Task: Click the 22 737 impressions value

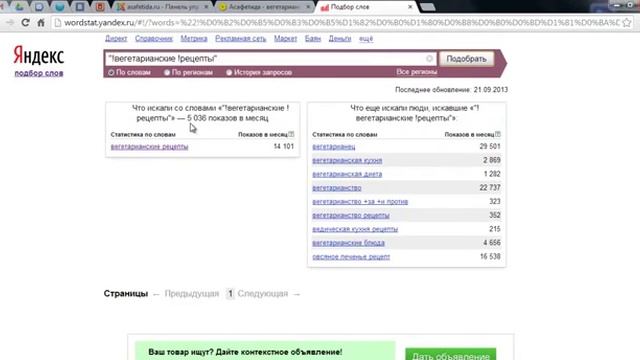Action: click(490, 188)
